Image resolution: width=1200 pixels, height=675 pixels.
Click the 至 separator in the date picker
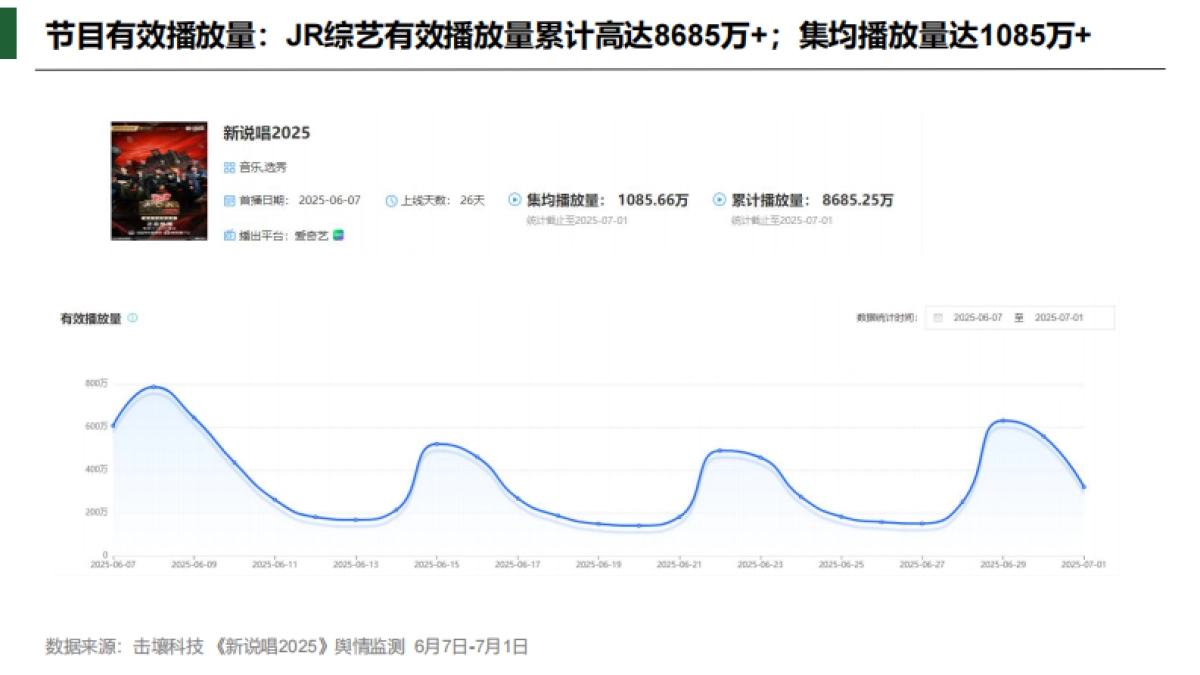[1019, 317]
